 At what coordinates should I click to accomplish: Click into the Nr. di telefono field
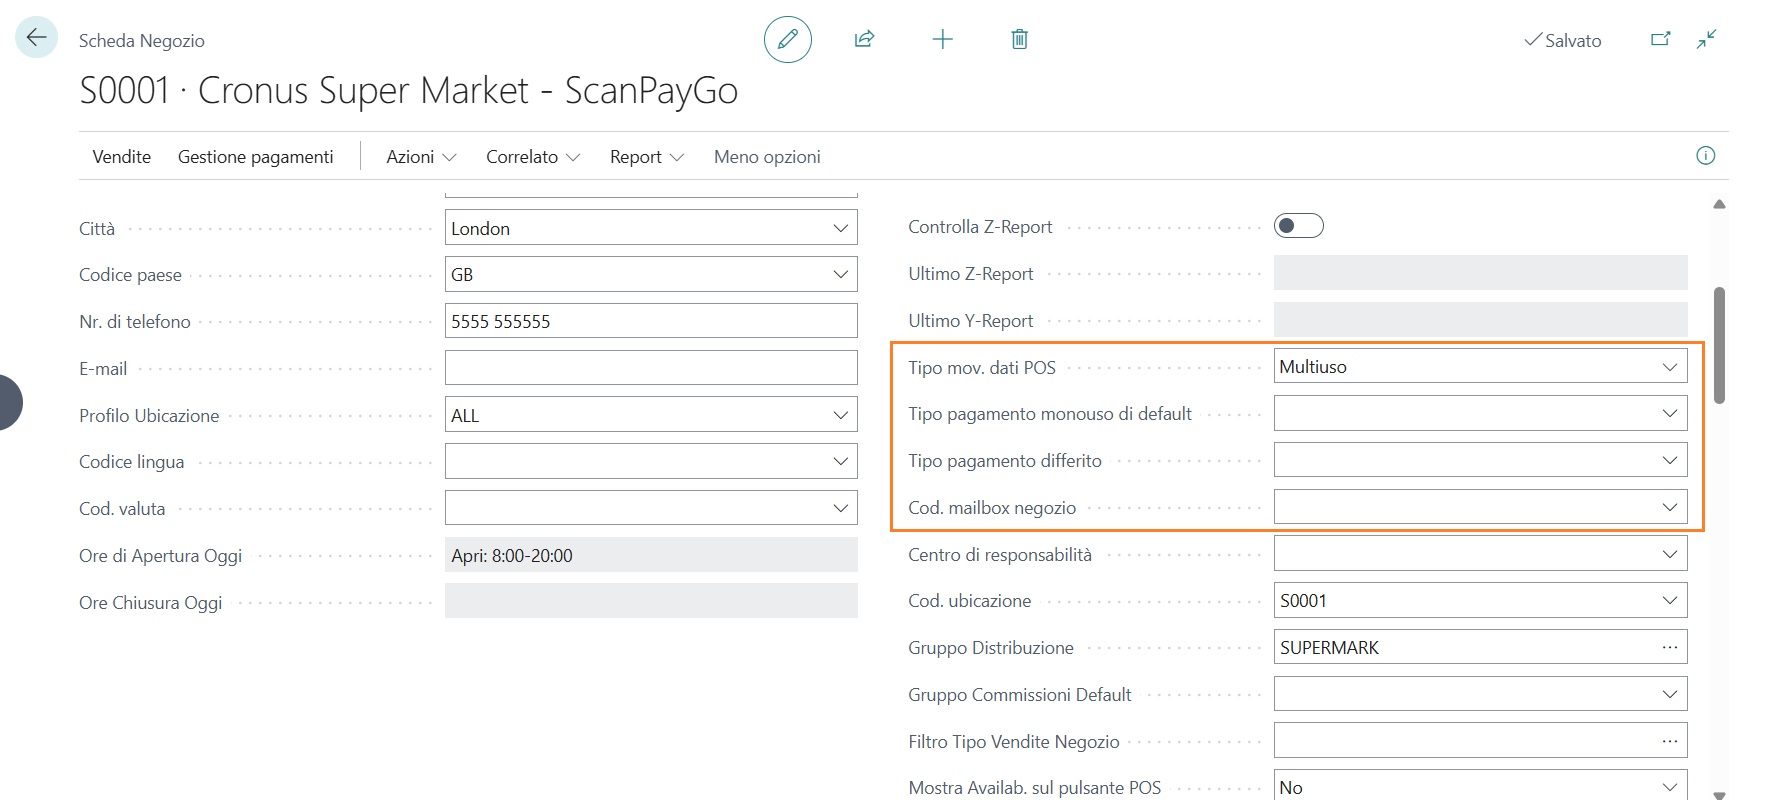[651, 321]
